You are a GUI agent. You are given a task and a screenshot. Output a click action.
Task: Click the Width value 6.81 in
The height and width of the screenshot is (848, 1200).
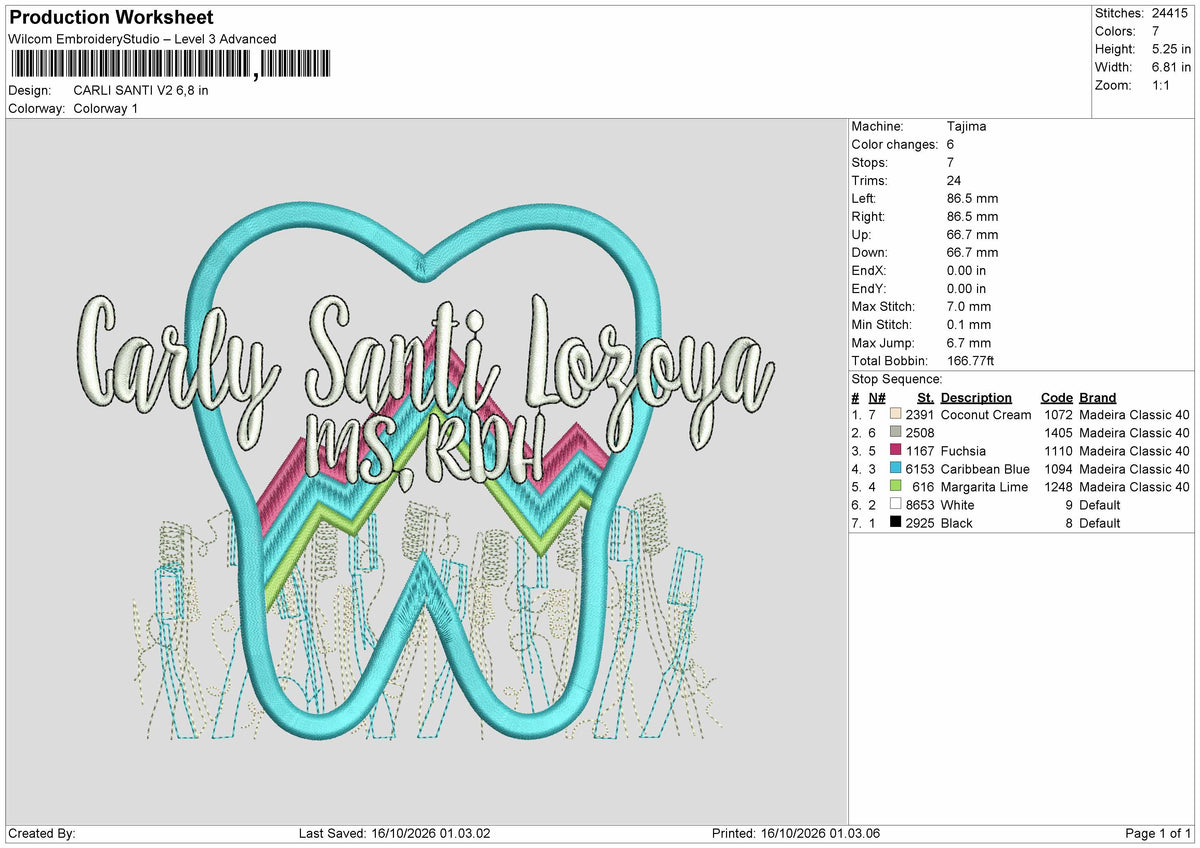1173,67
